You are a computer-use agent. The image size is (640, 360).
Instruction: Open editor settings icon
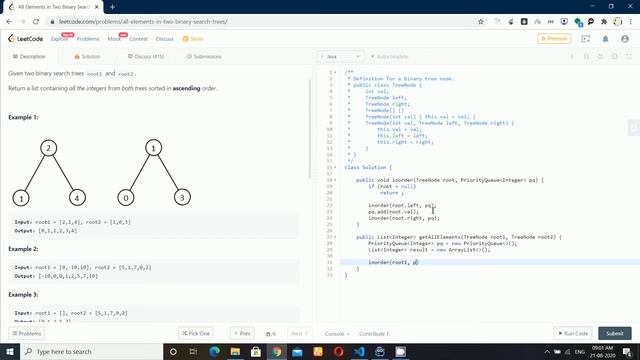[x=614, y=56]
